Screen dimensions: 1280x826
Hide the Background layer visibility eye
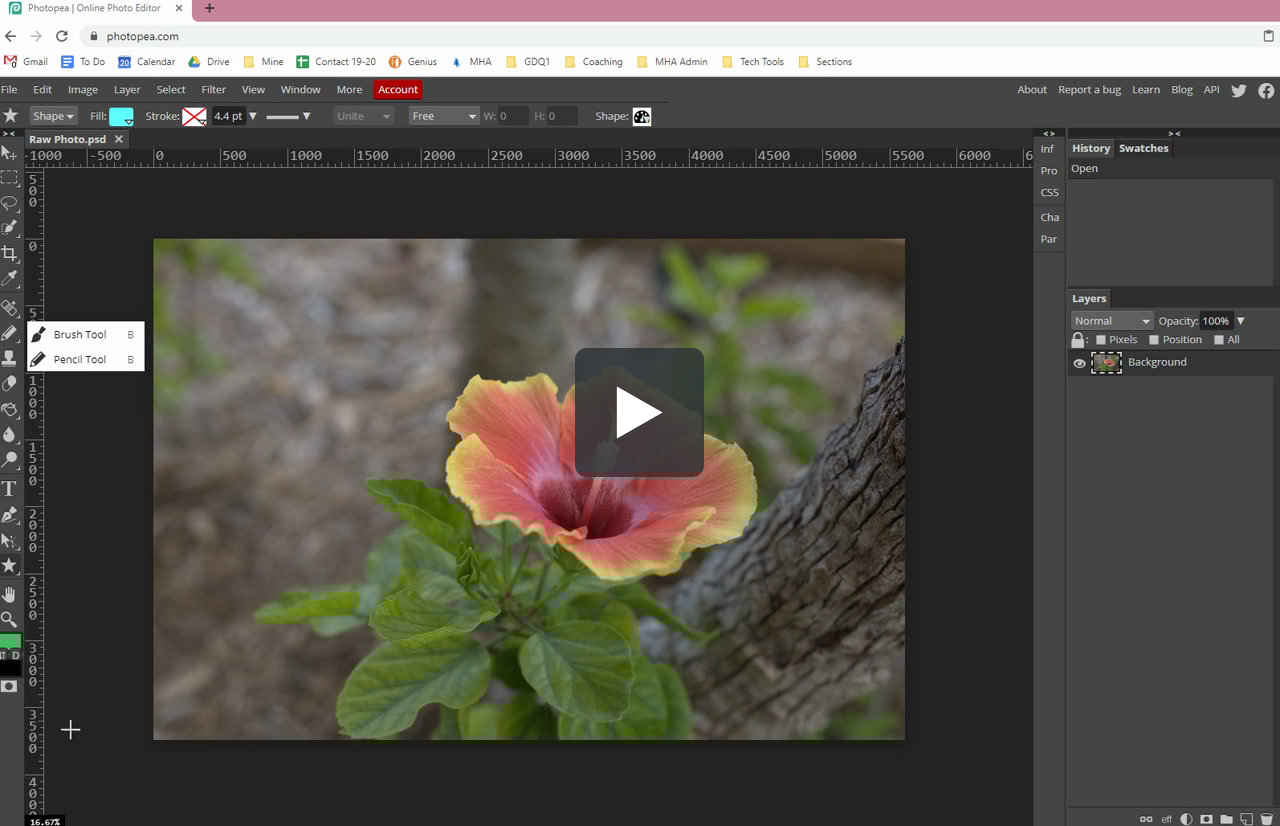tap(1078, 362)
